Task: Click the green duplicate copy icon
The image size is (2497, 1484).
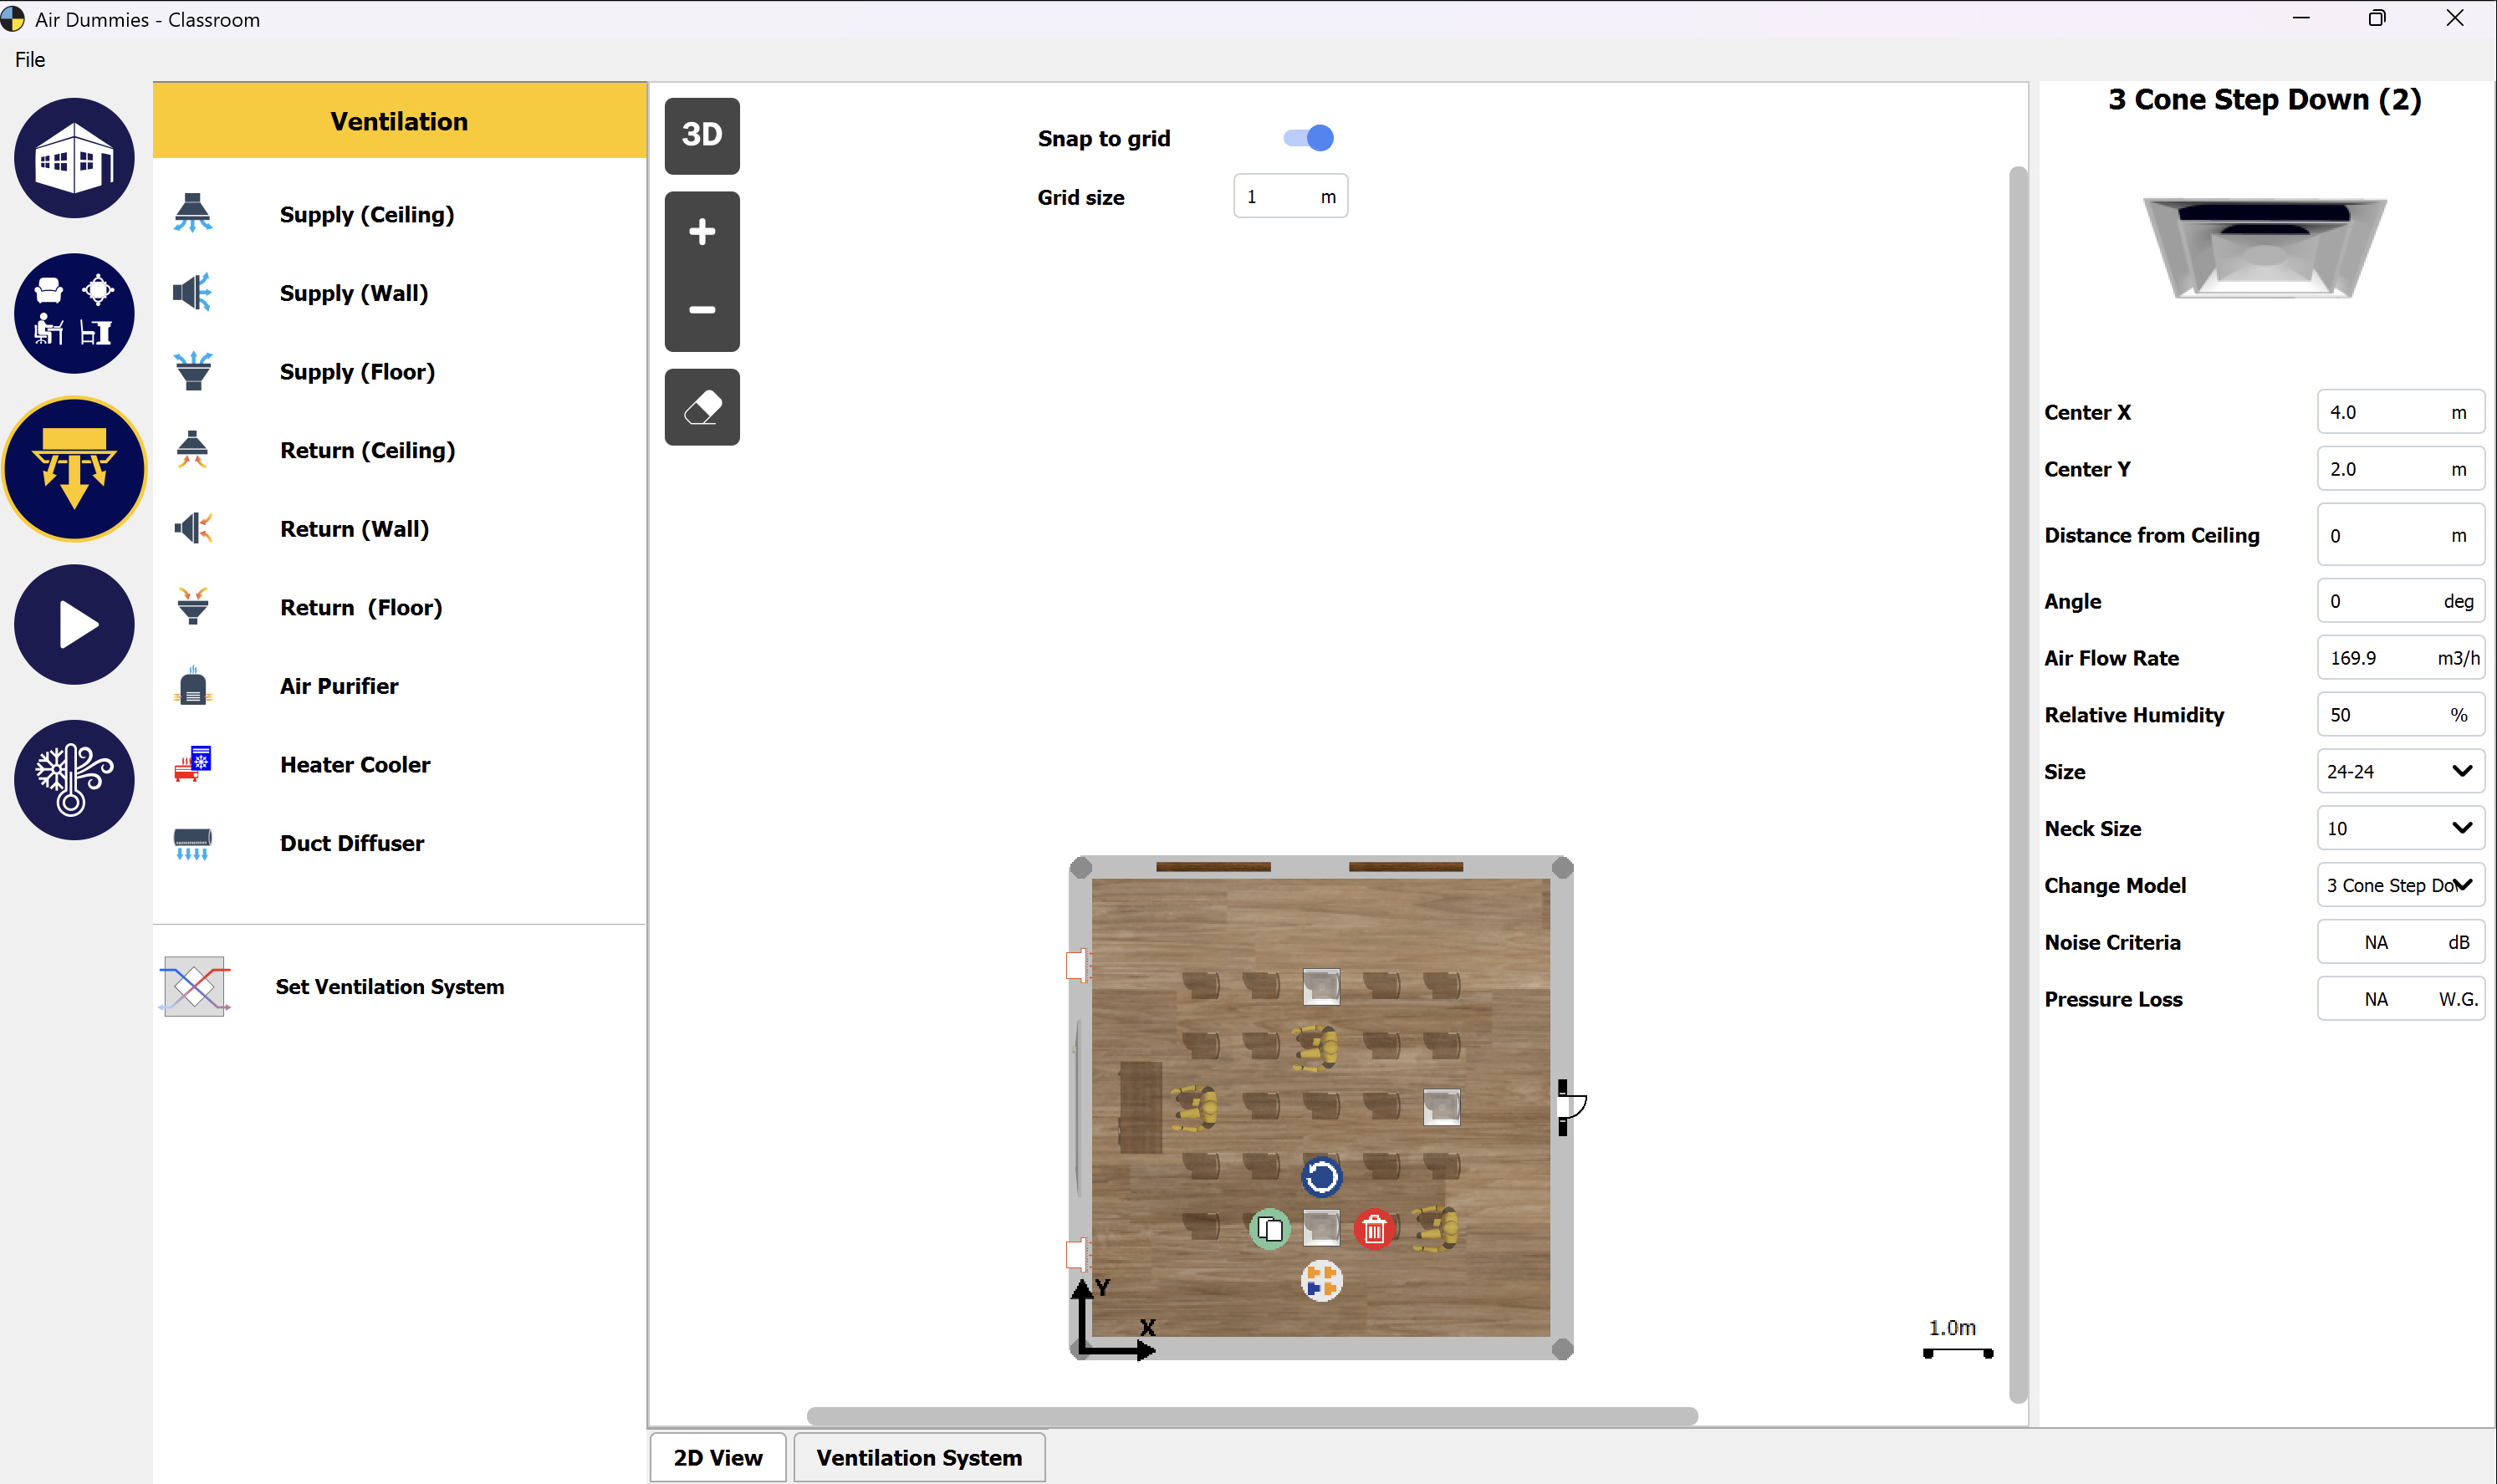Action: 1270,1229
